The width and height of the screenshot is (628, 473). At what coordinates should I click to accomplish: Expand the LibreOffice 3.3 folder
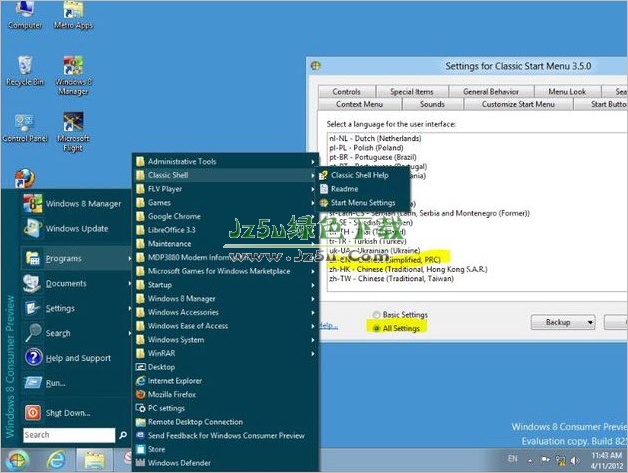tap(225, 230)
